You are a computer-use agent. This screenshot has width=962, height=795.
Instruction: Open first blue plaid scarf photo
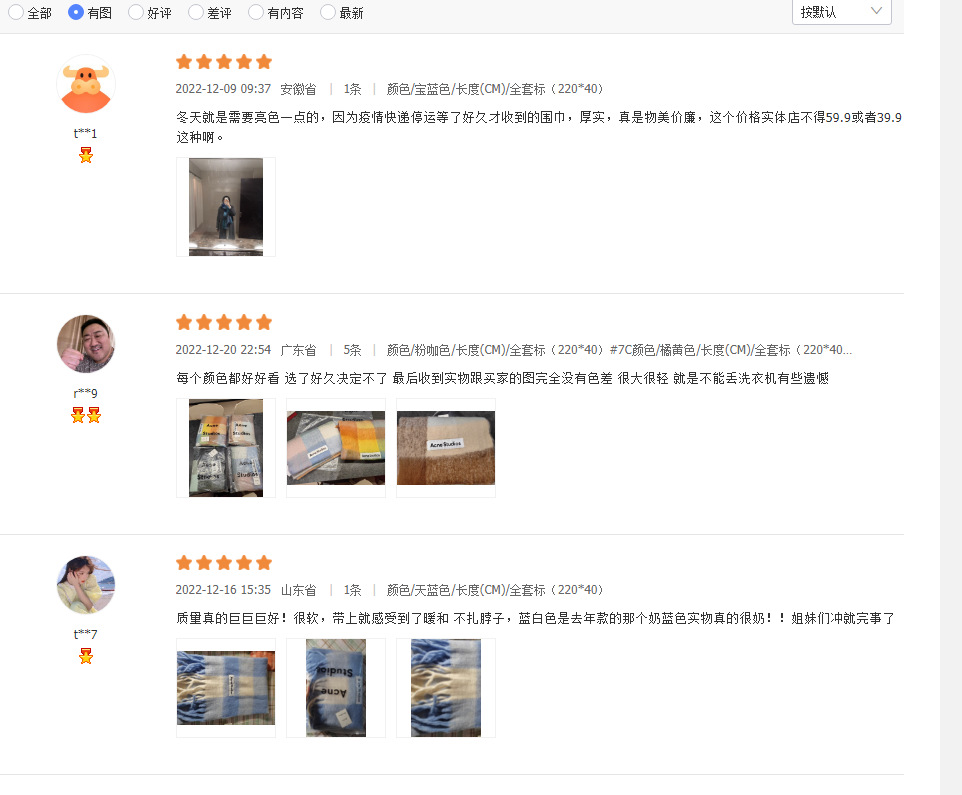(x=226, y=688)
